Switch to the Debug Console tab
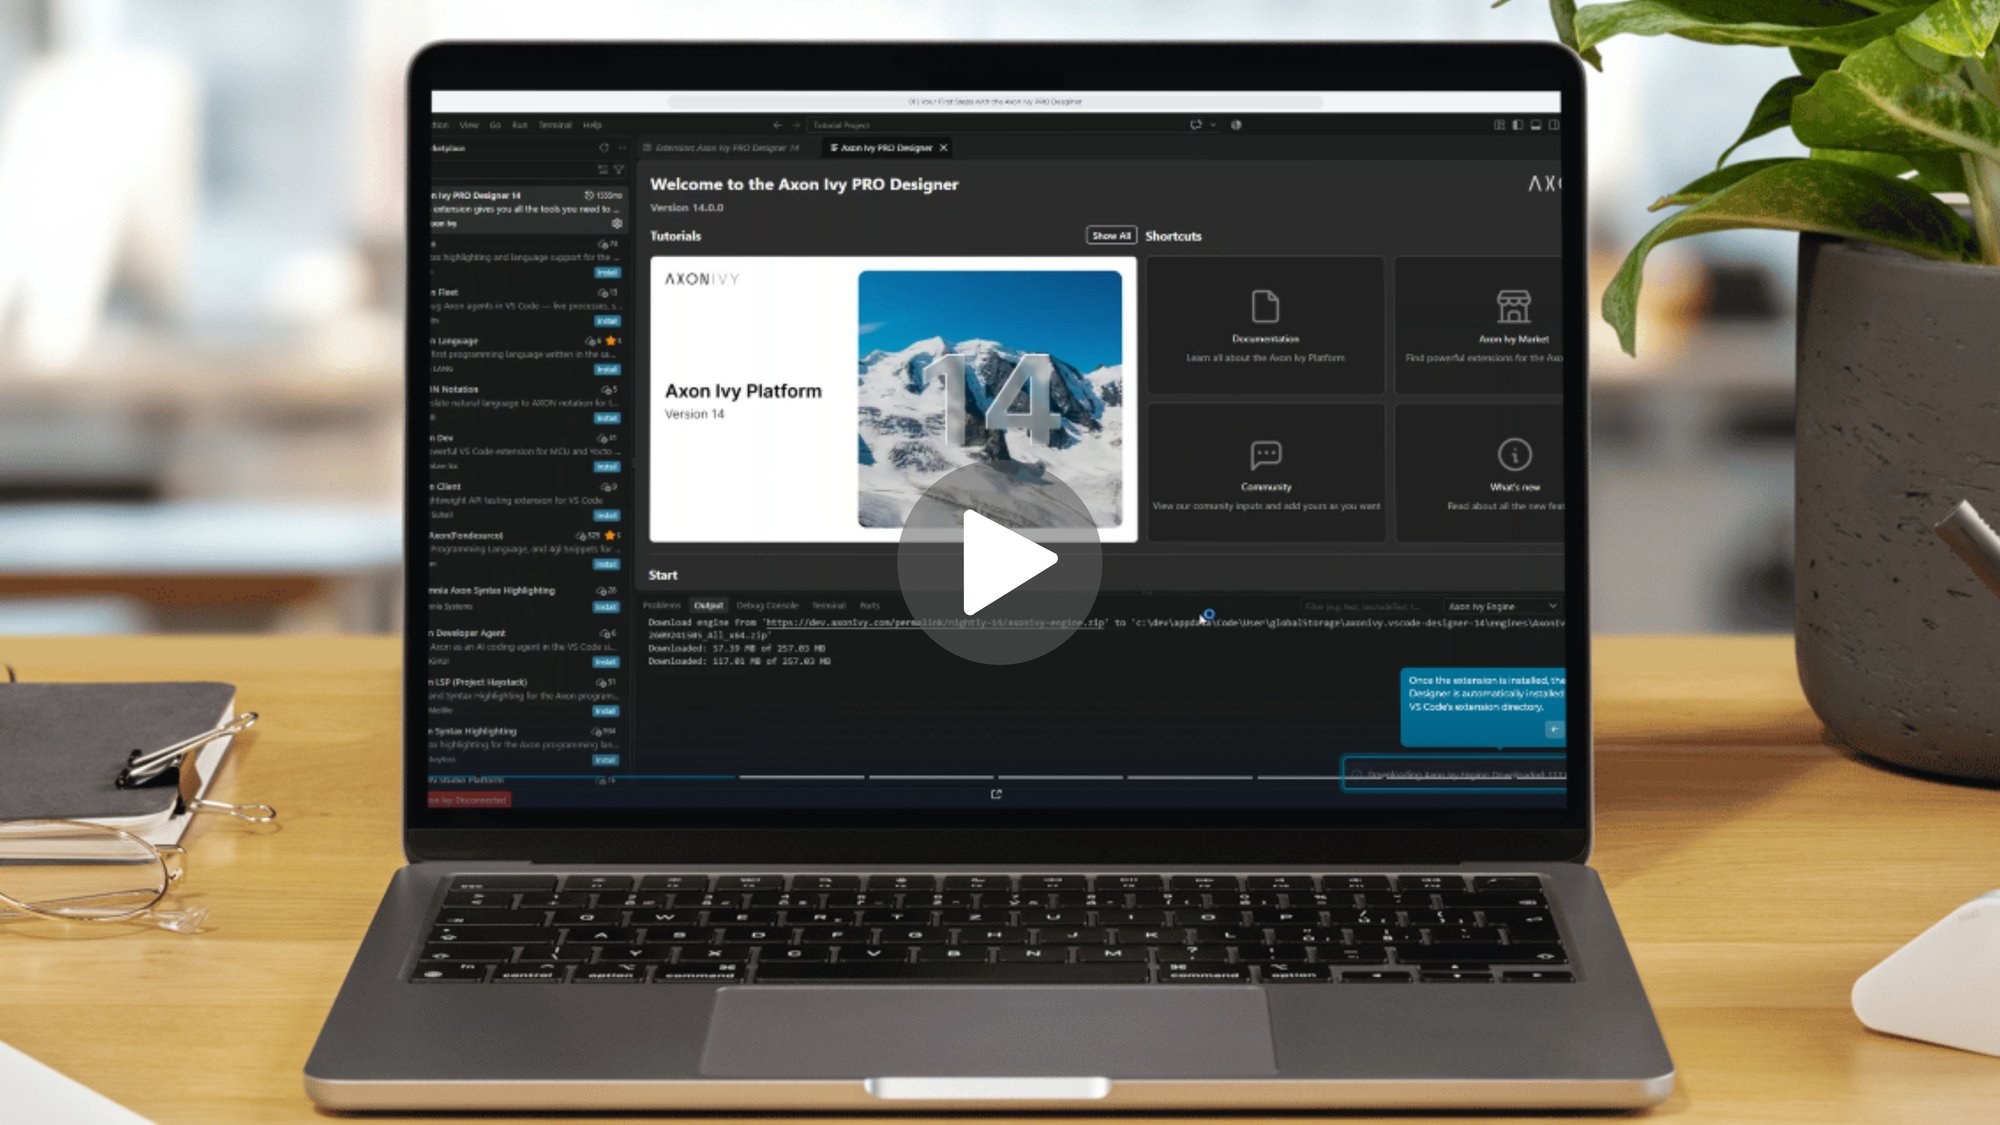2000x1125 pixels. pos(767,606)
